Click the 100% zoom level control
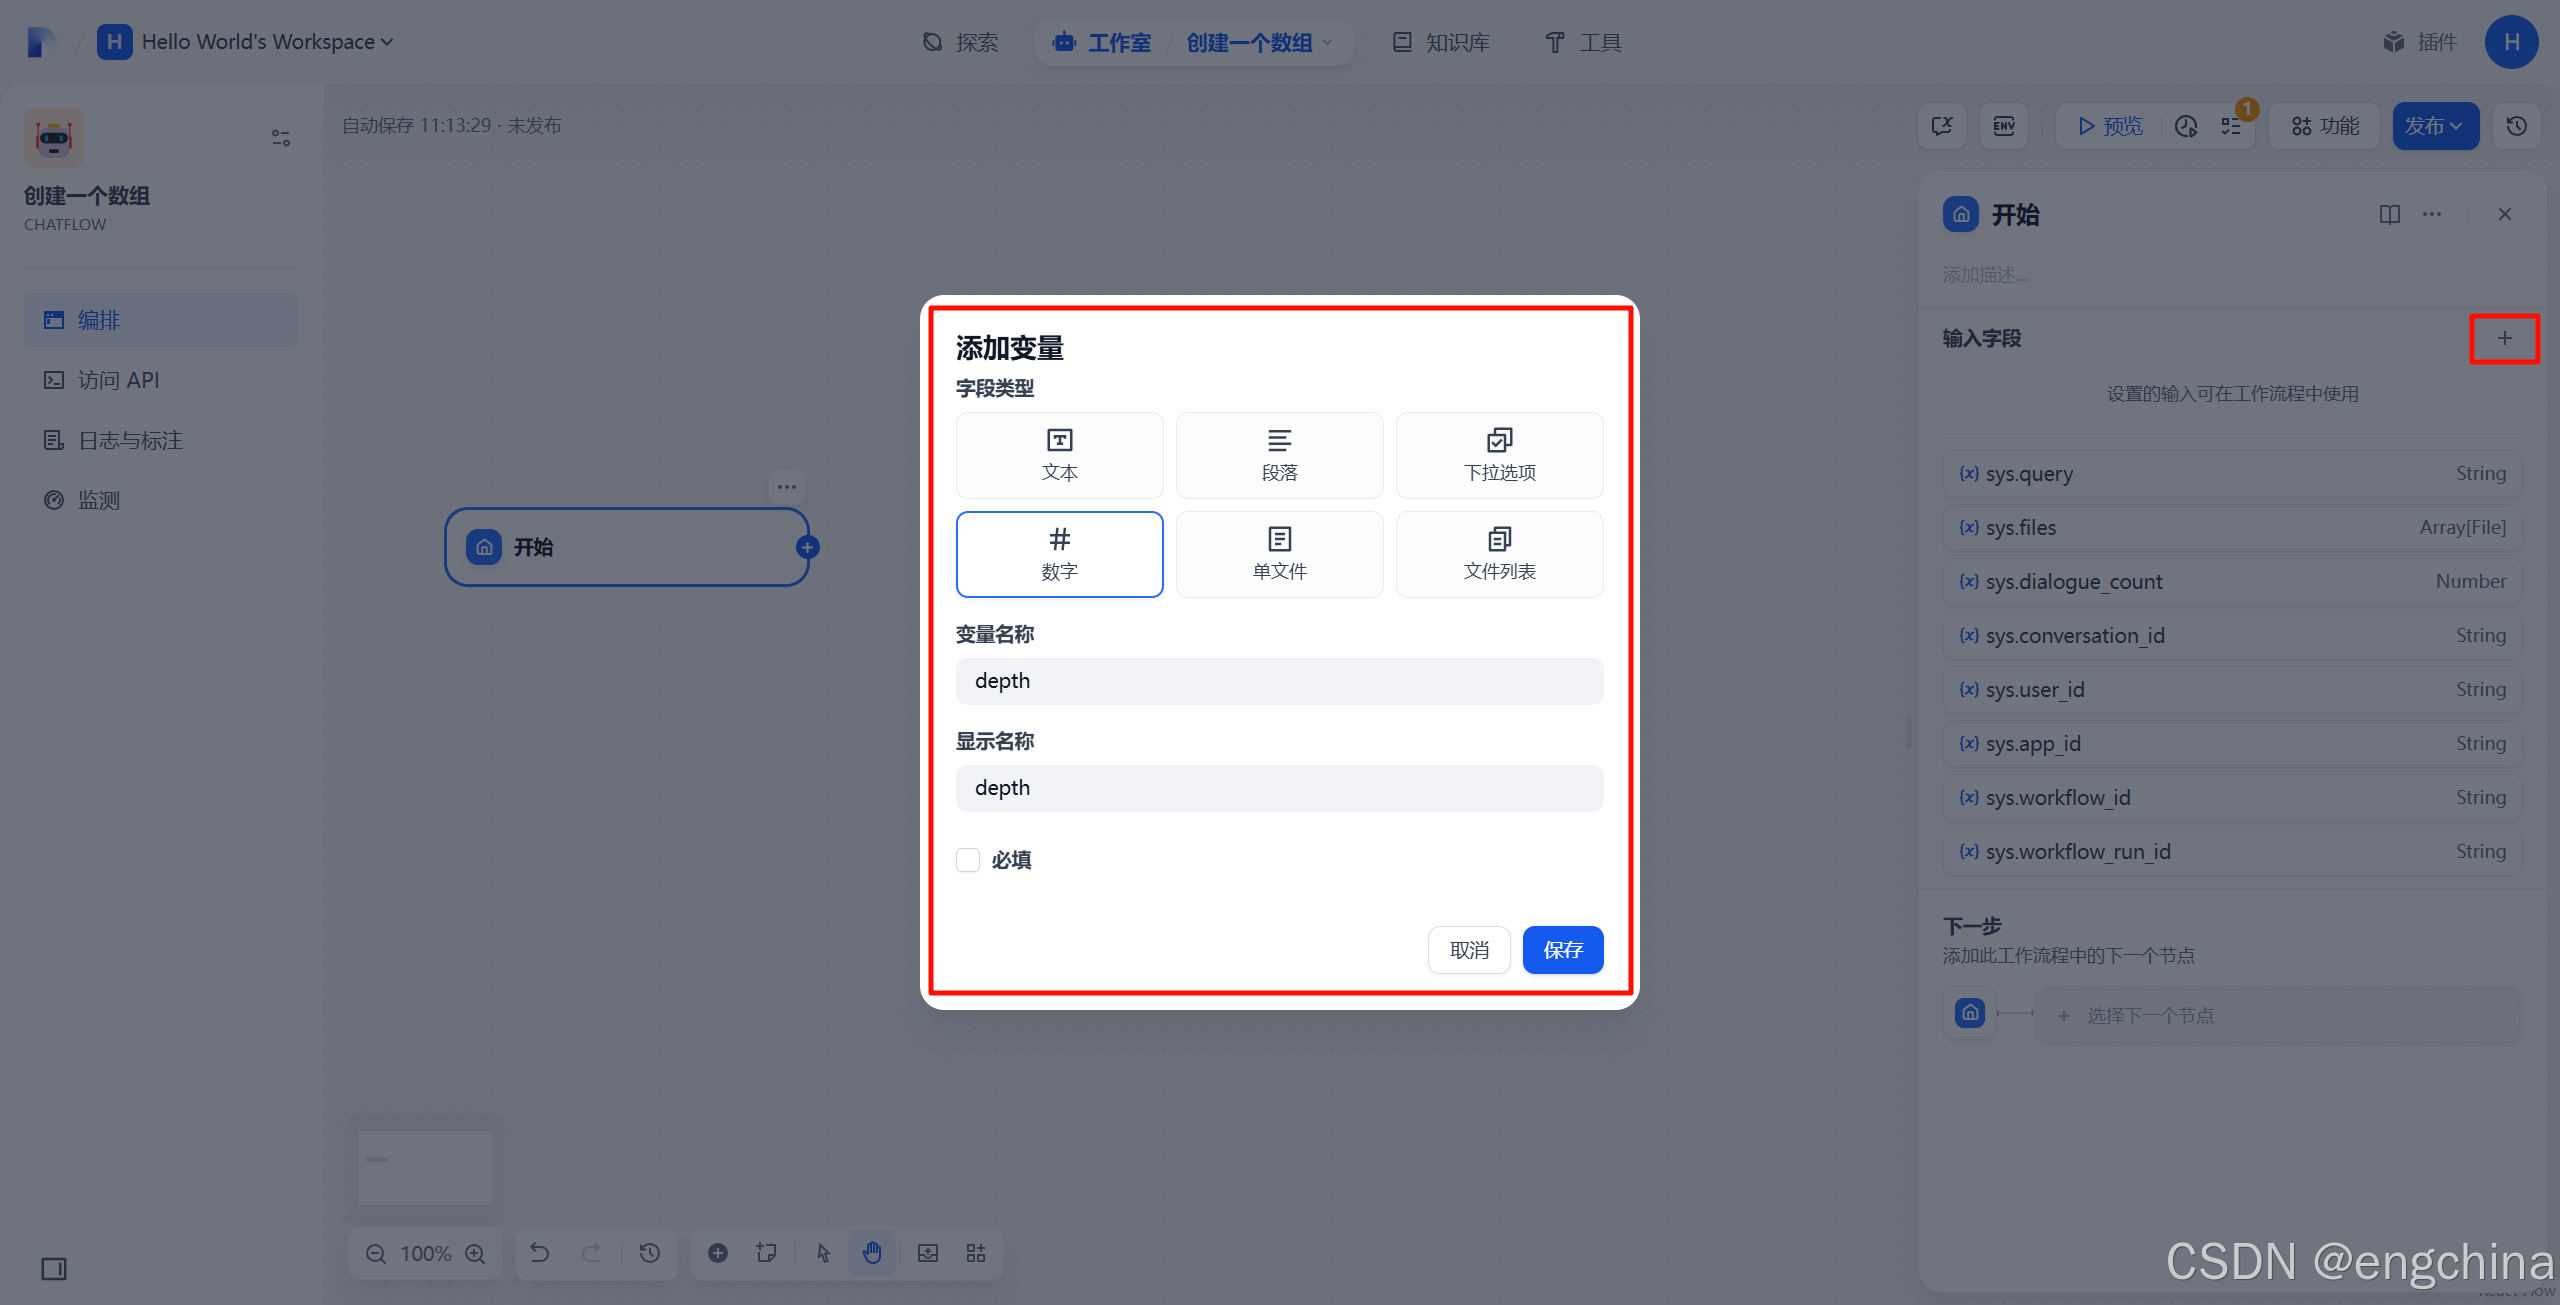2560x1305 pixels. click(426, 1253)
